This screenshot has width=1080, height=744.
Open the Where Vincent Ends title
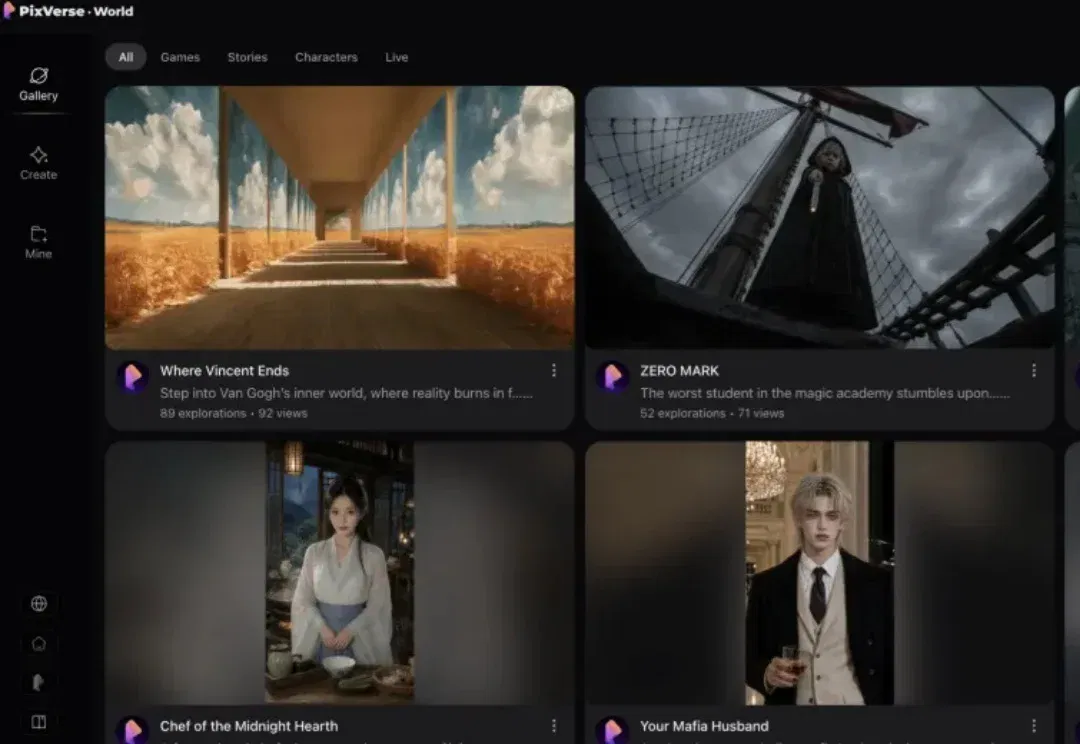coord(225,371)
